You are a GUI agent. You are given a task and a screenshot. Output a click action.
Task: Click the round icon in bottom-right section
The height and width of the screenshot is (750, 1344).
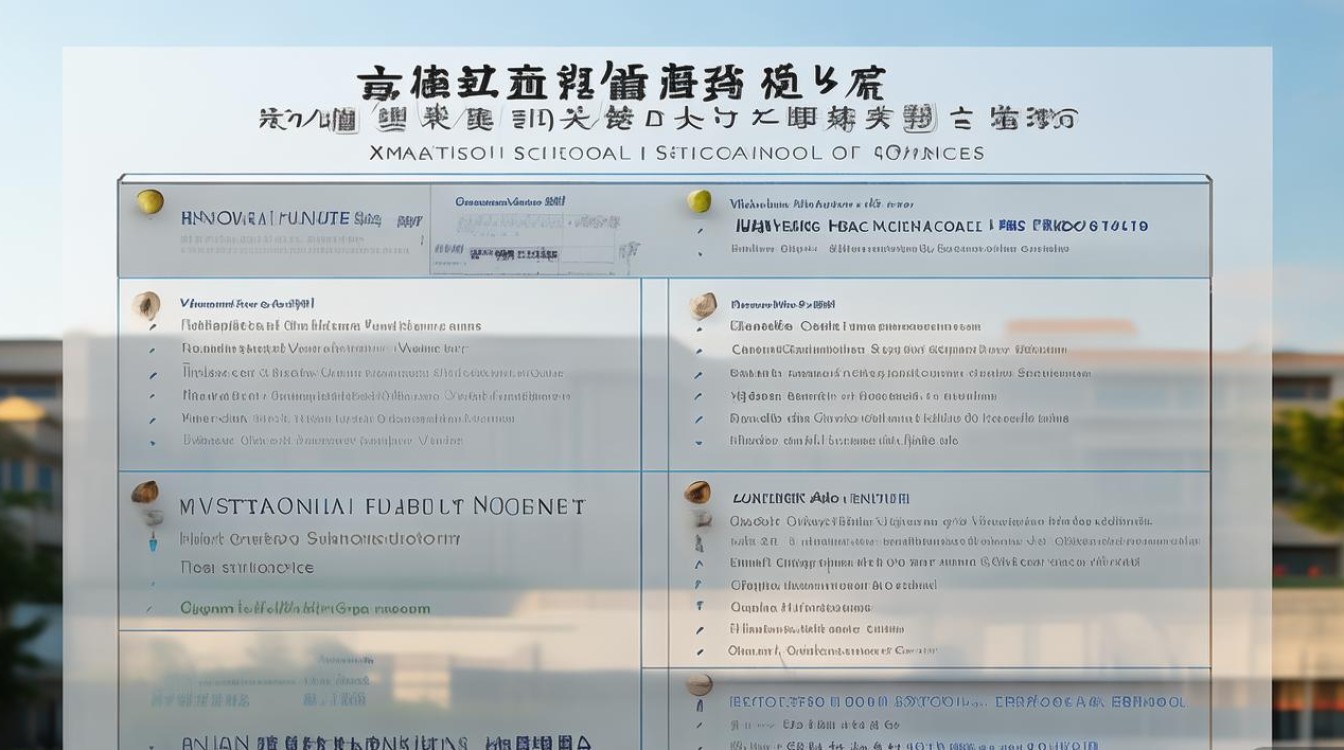coord(699,685)
